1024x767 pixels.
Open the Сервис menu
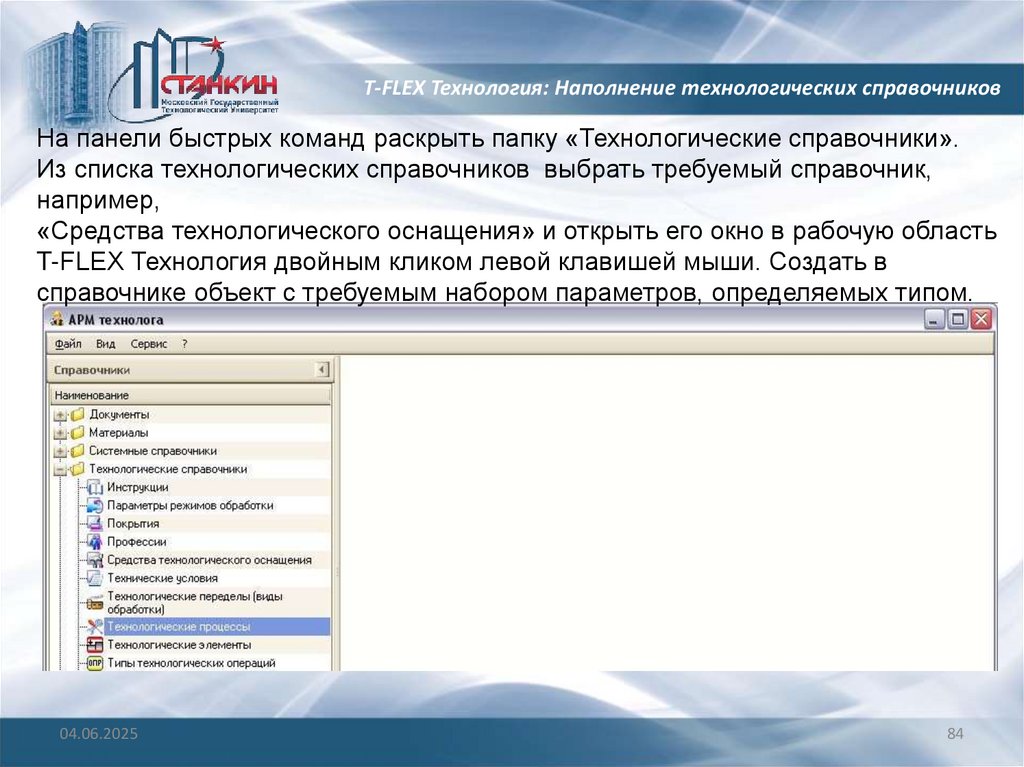pyautogui.click(x=149, y=344)
